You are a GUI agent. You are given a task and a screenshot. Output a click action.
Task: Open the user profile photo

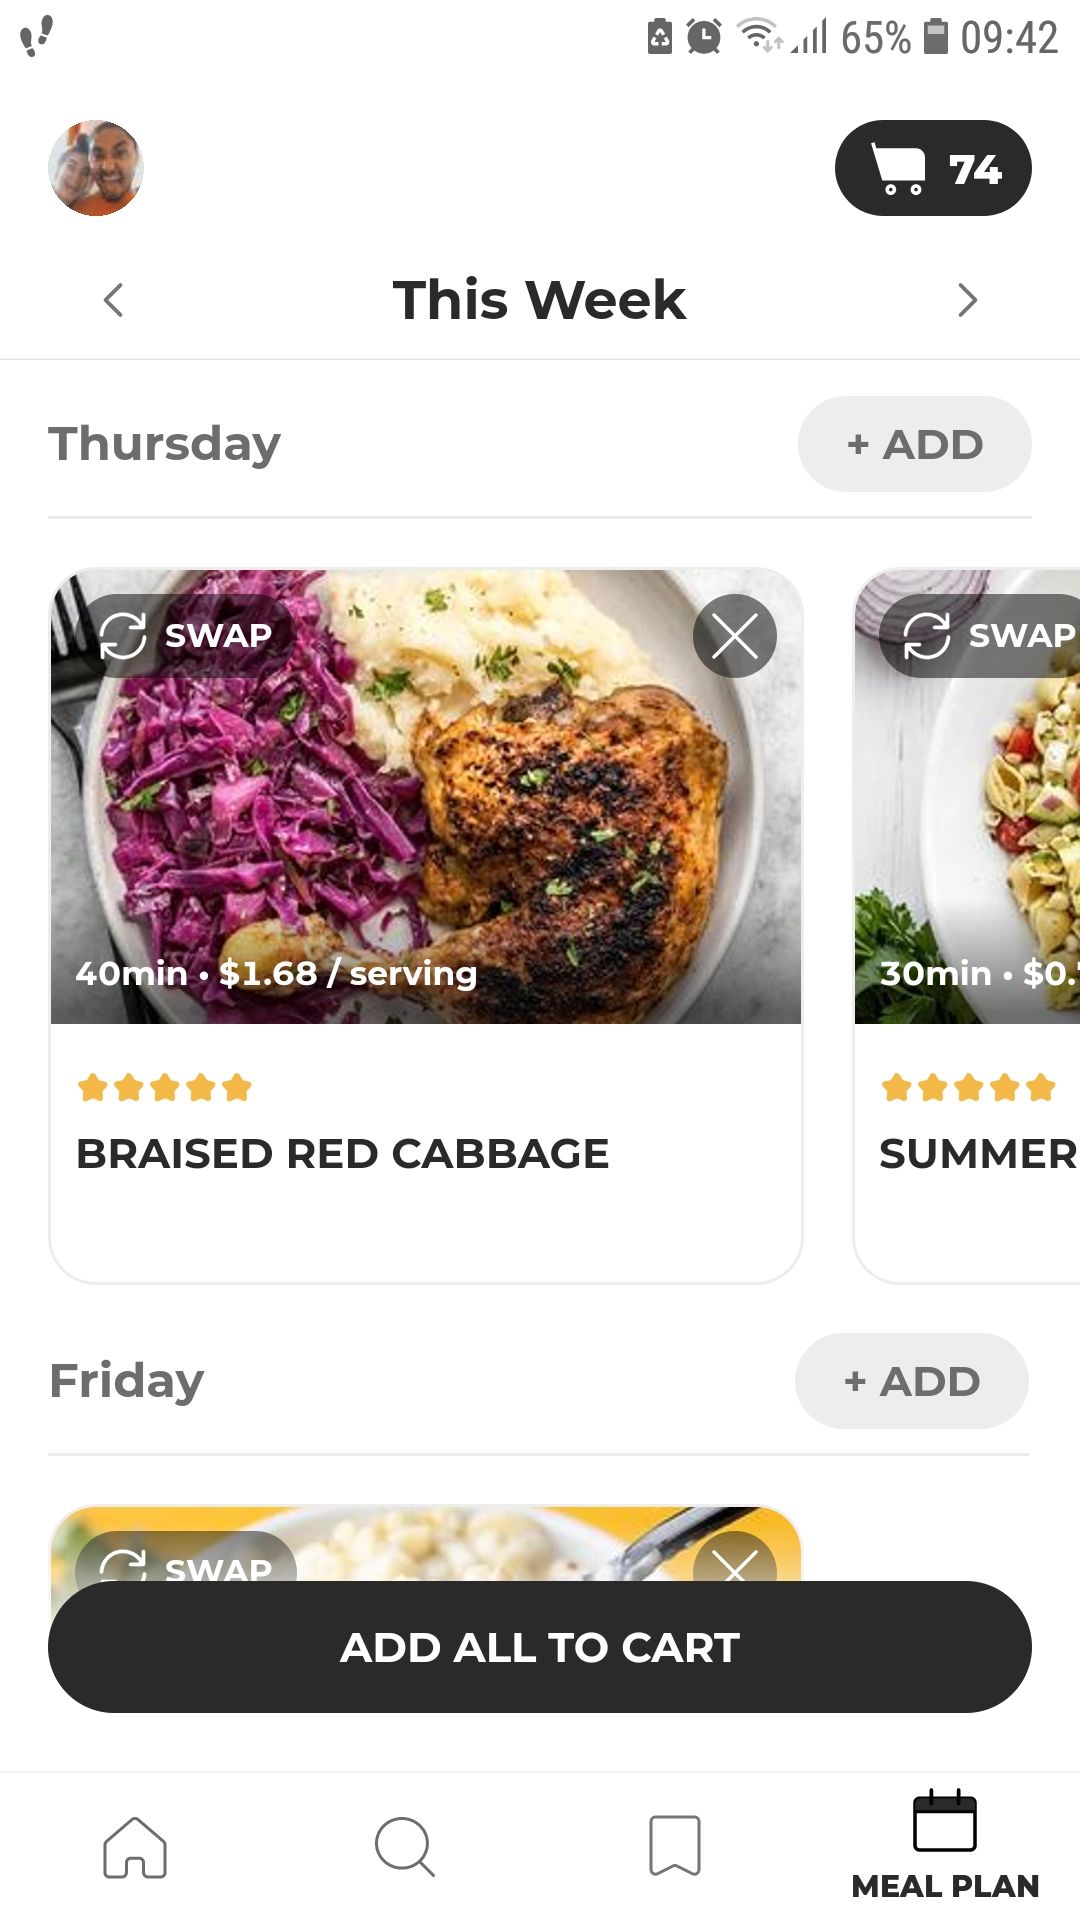(x=96, y=168)
